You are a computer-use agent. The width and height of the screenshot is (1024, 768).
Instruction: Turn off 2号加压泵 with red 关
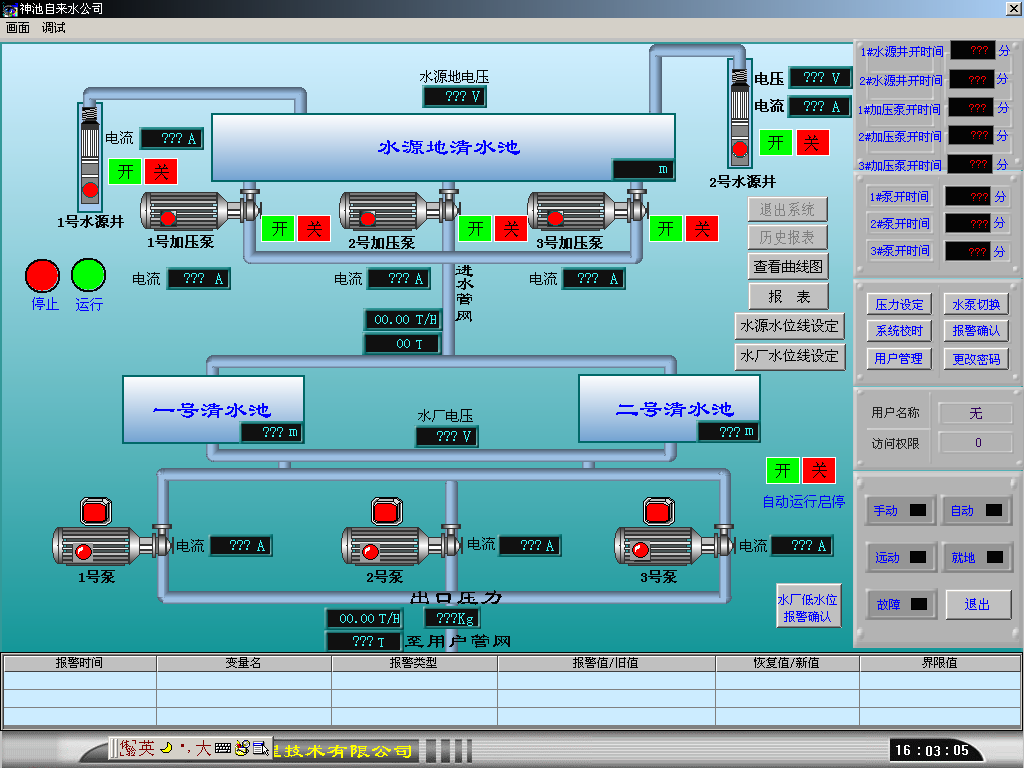[510, 229]
